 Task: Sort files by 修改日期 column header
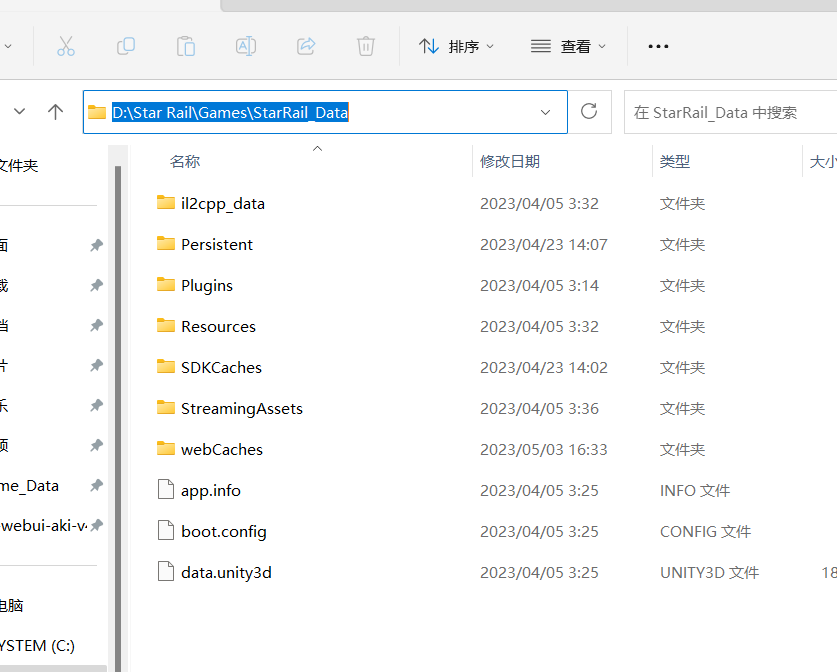[x=510, y=161]
